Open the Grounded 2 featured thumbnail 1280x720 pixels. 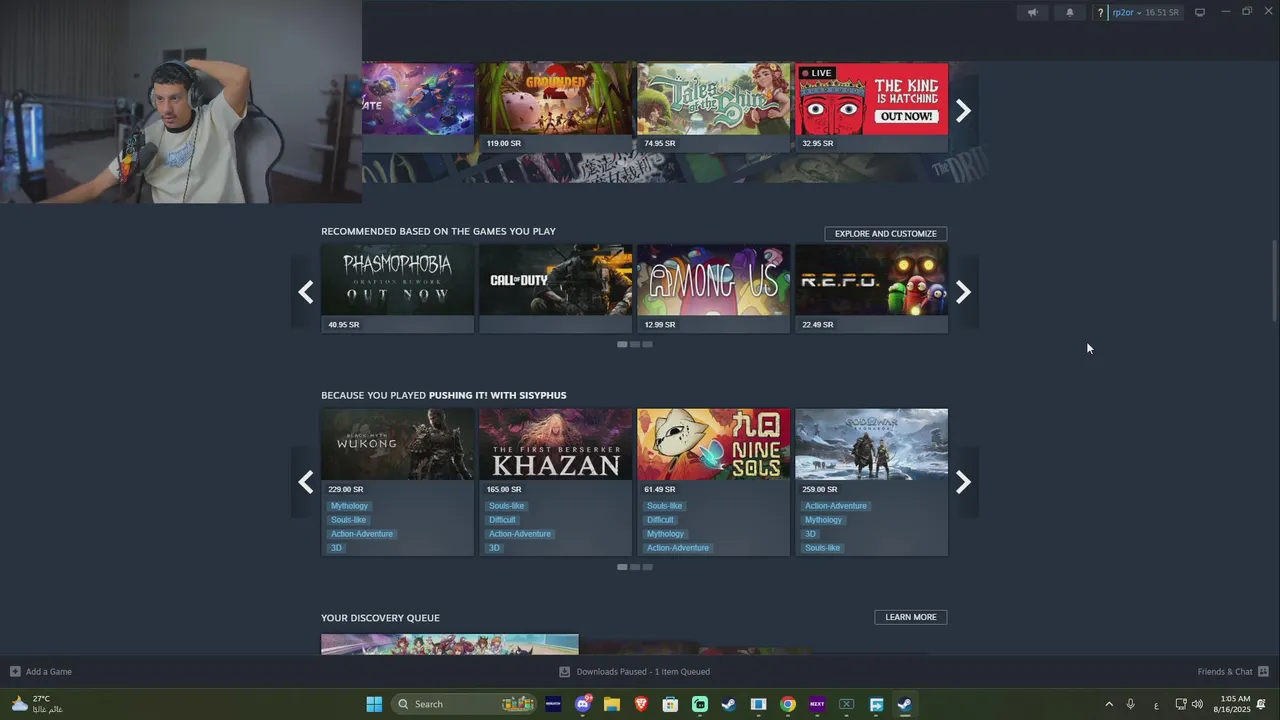coord(555,99)
